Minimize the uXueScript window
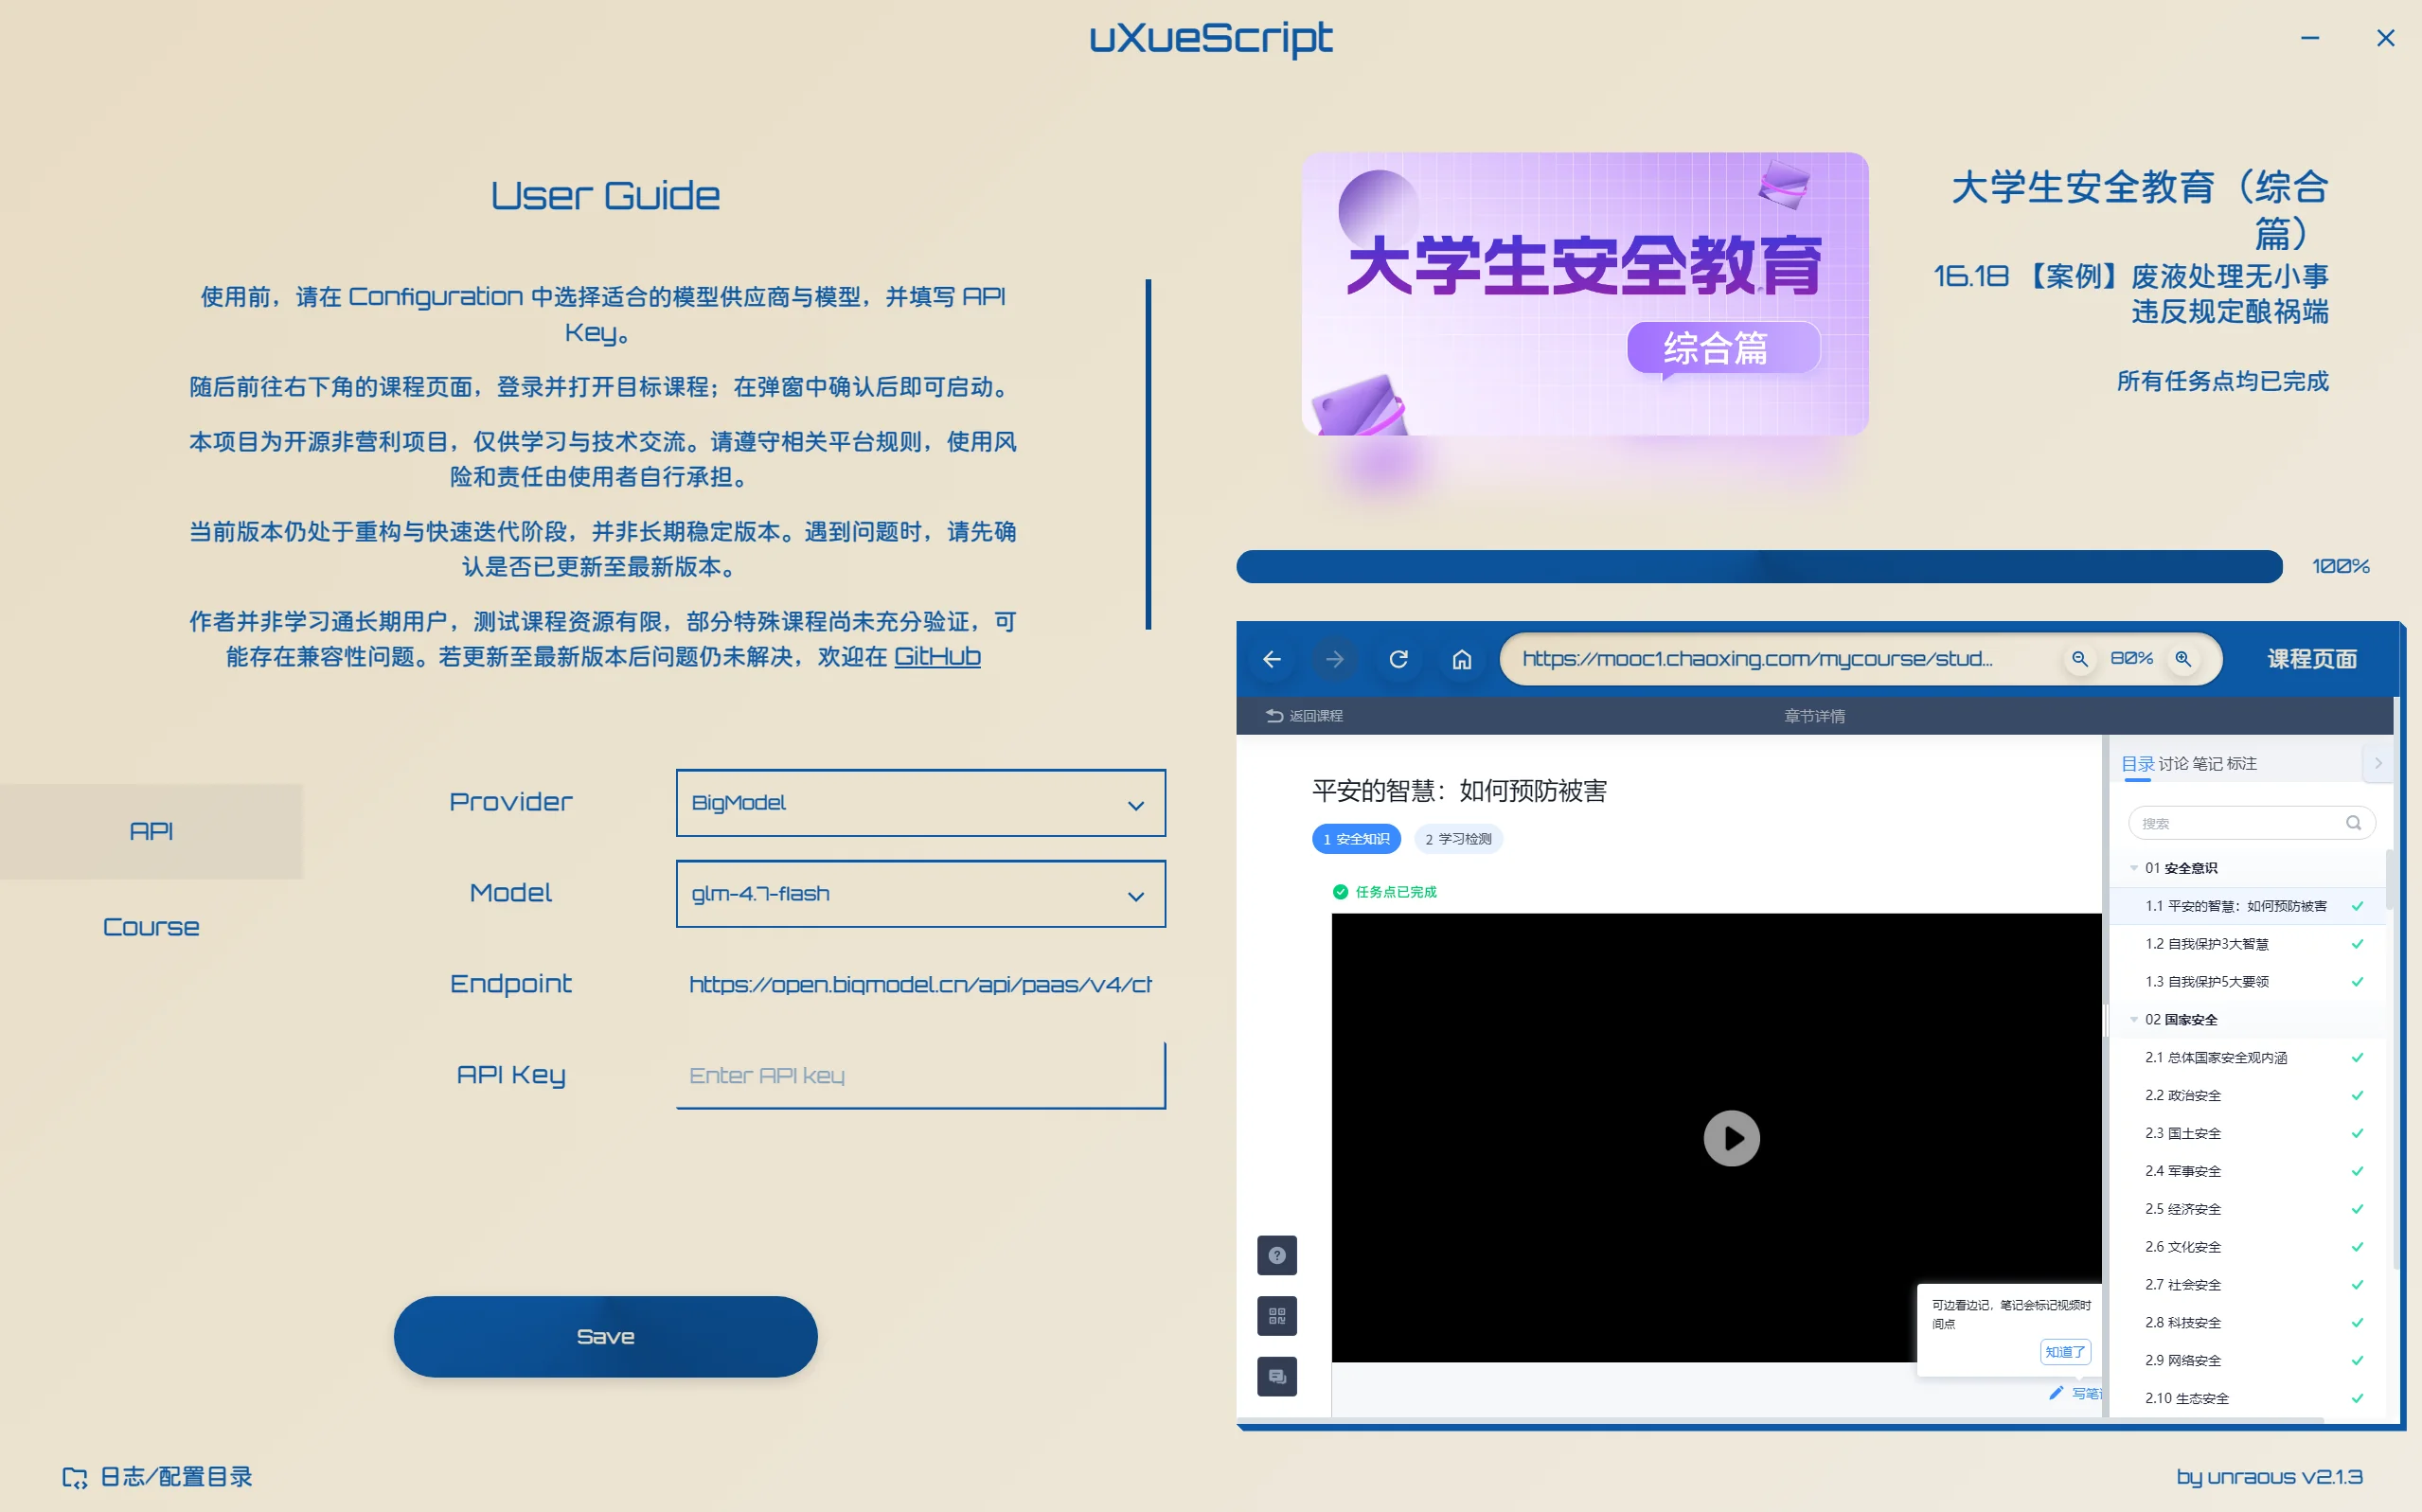The image size is (2422, 1512). pyautogui.click(x=2310, y=38)
